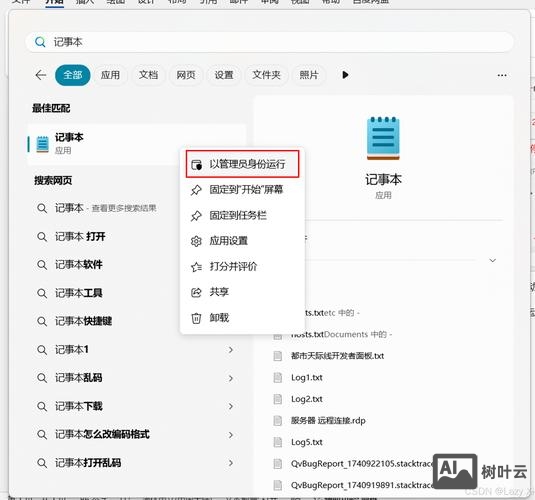Click the small Notepad icon in best match
The image size is (535, 500).
coord(43,144)
